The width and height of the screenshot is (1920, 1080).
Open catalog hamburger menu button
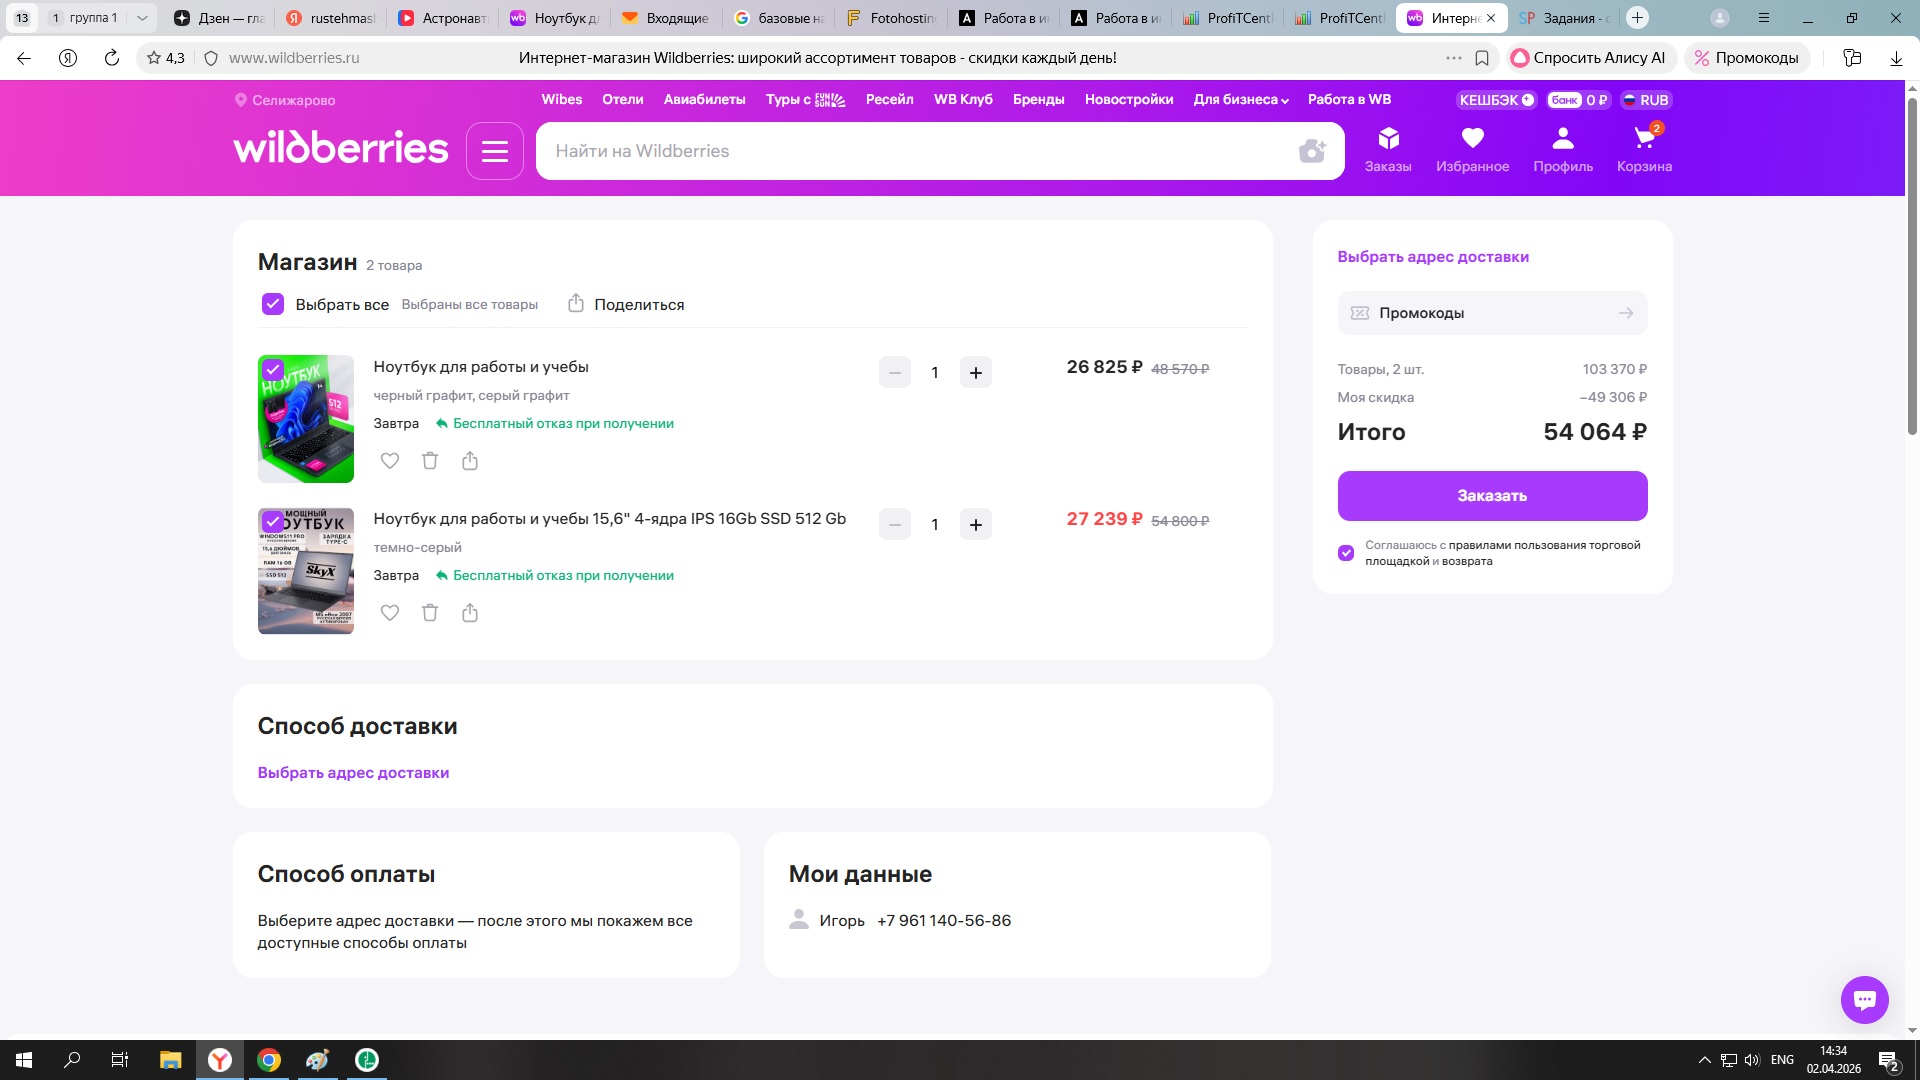(495, 151)
